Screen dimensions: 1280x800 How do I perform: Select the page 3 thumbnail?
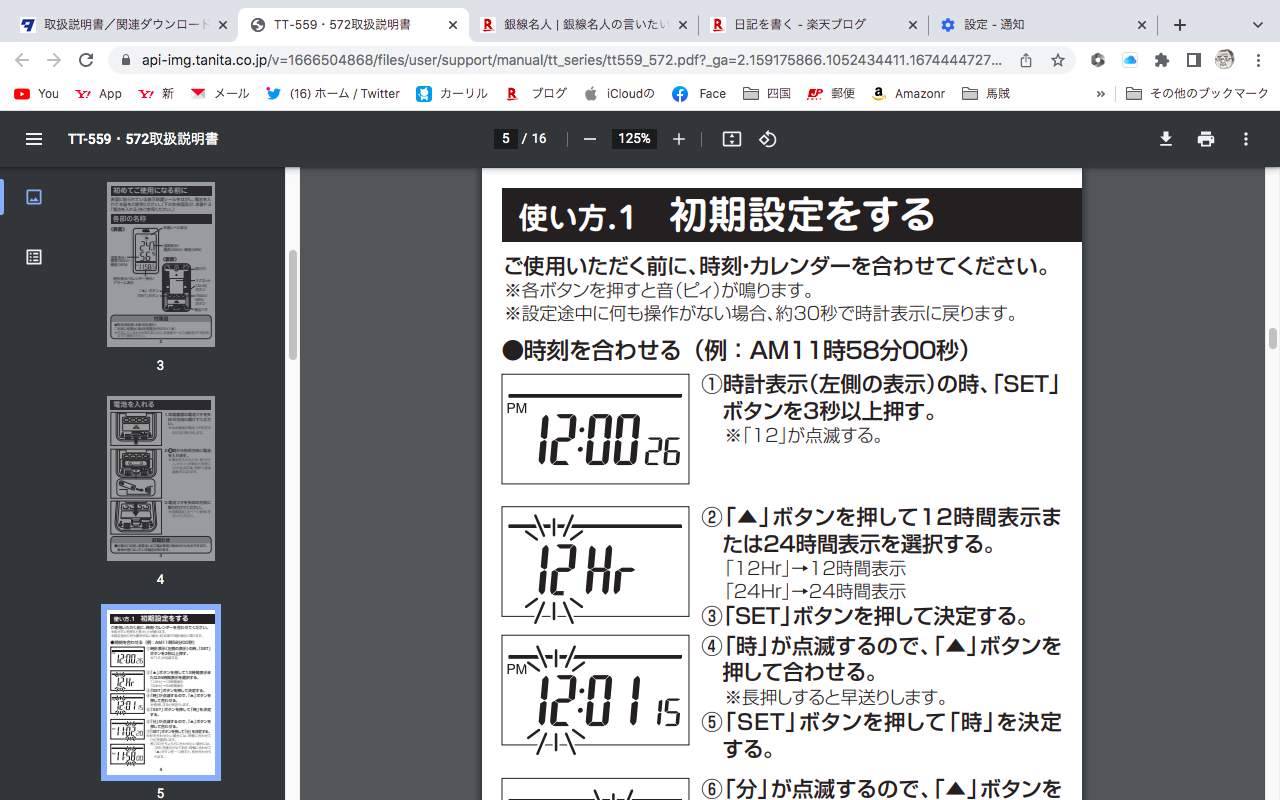pyautogui.click(x=161, y=264)
